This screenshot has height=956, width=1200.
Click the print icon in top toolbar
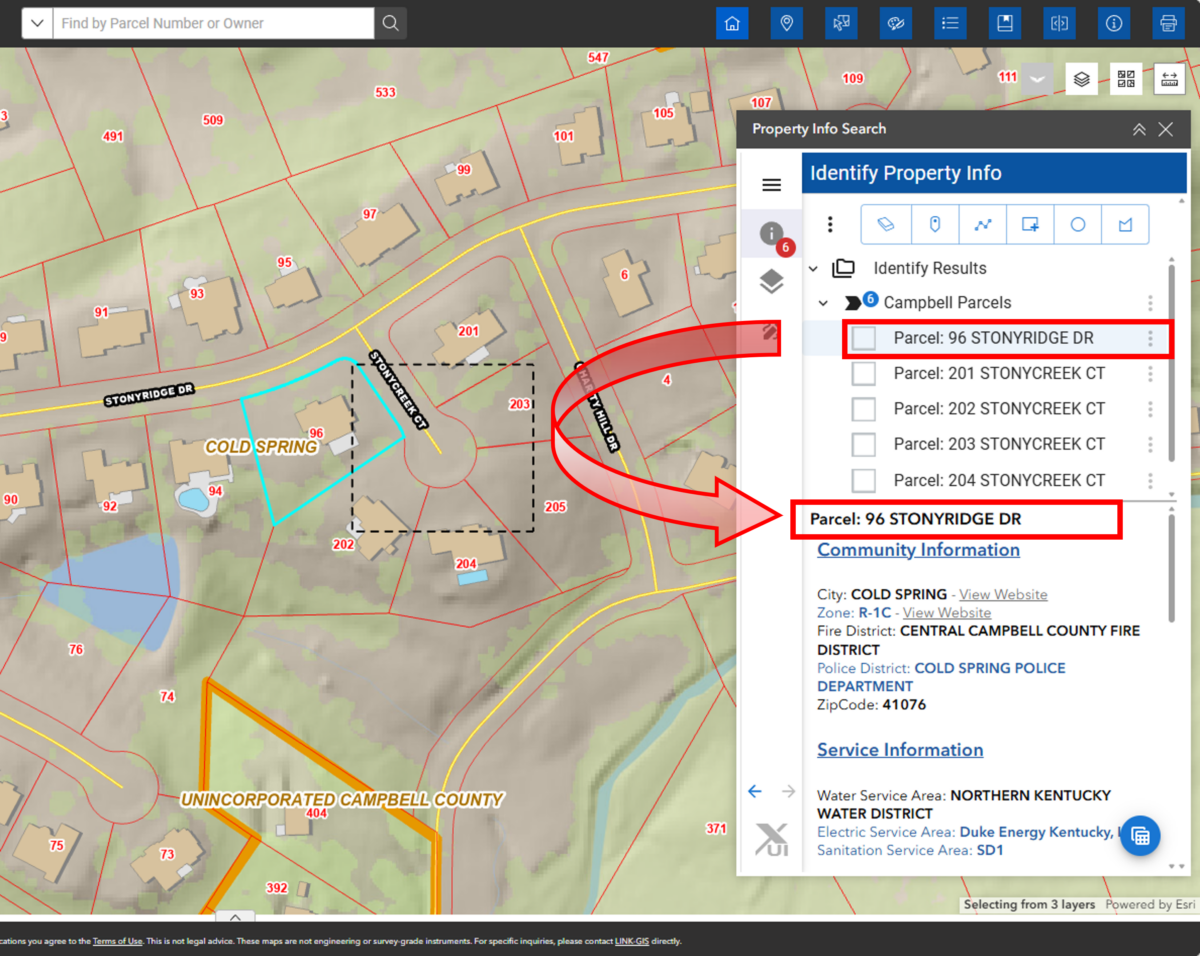pyautogui.click(x=1168, y=23)
